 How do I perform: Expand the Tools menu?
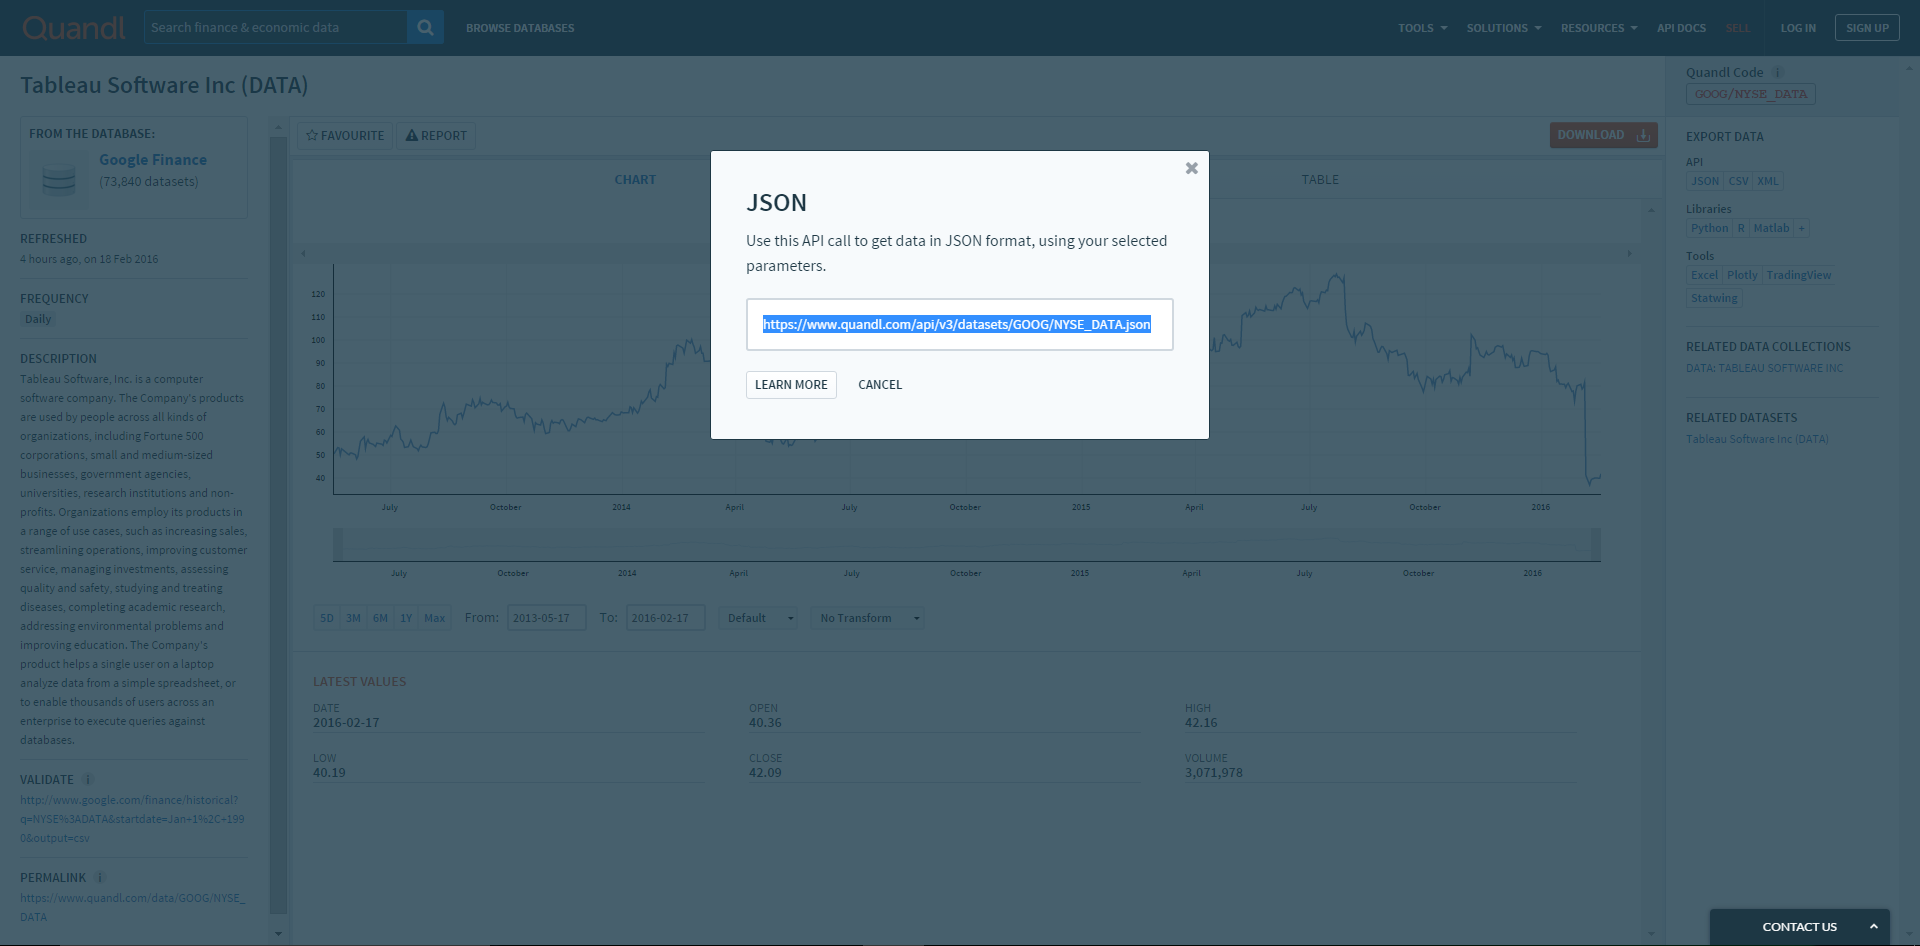coord(1422,28)
